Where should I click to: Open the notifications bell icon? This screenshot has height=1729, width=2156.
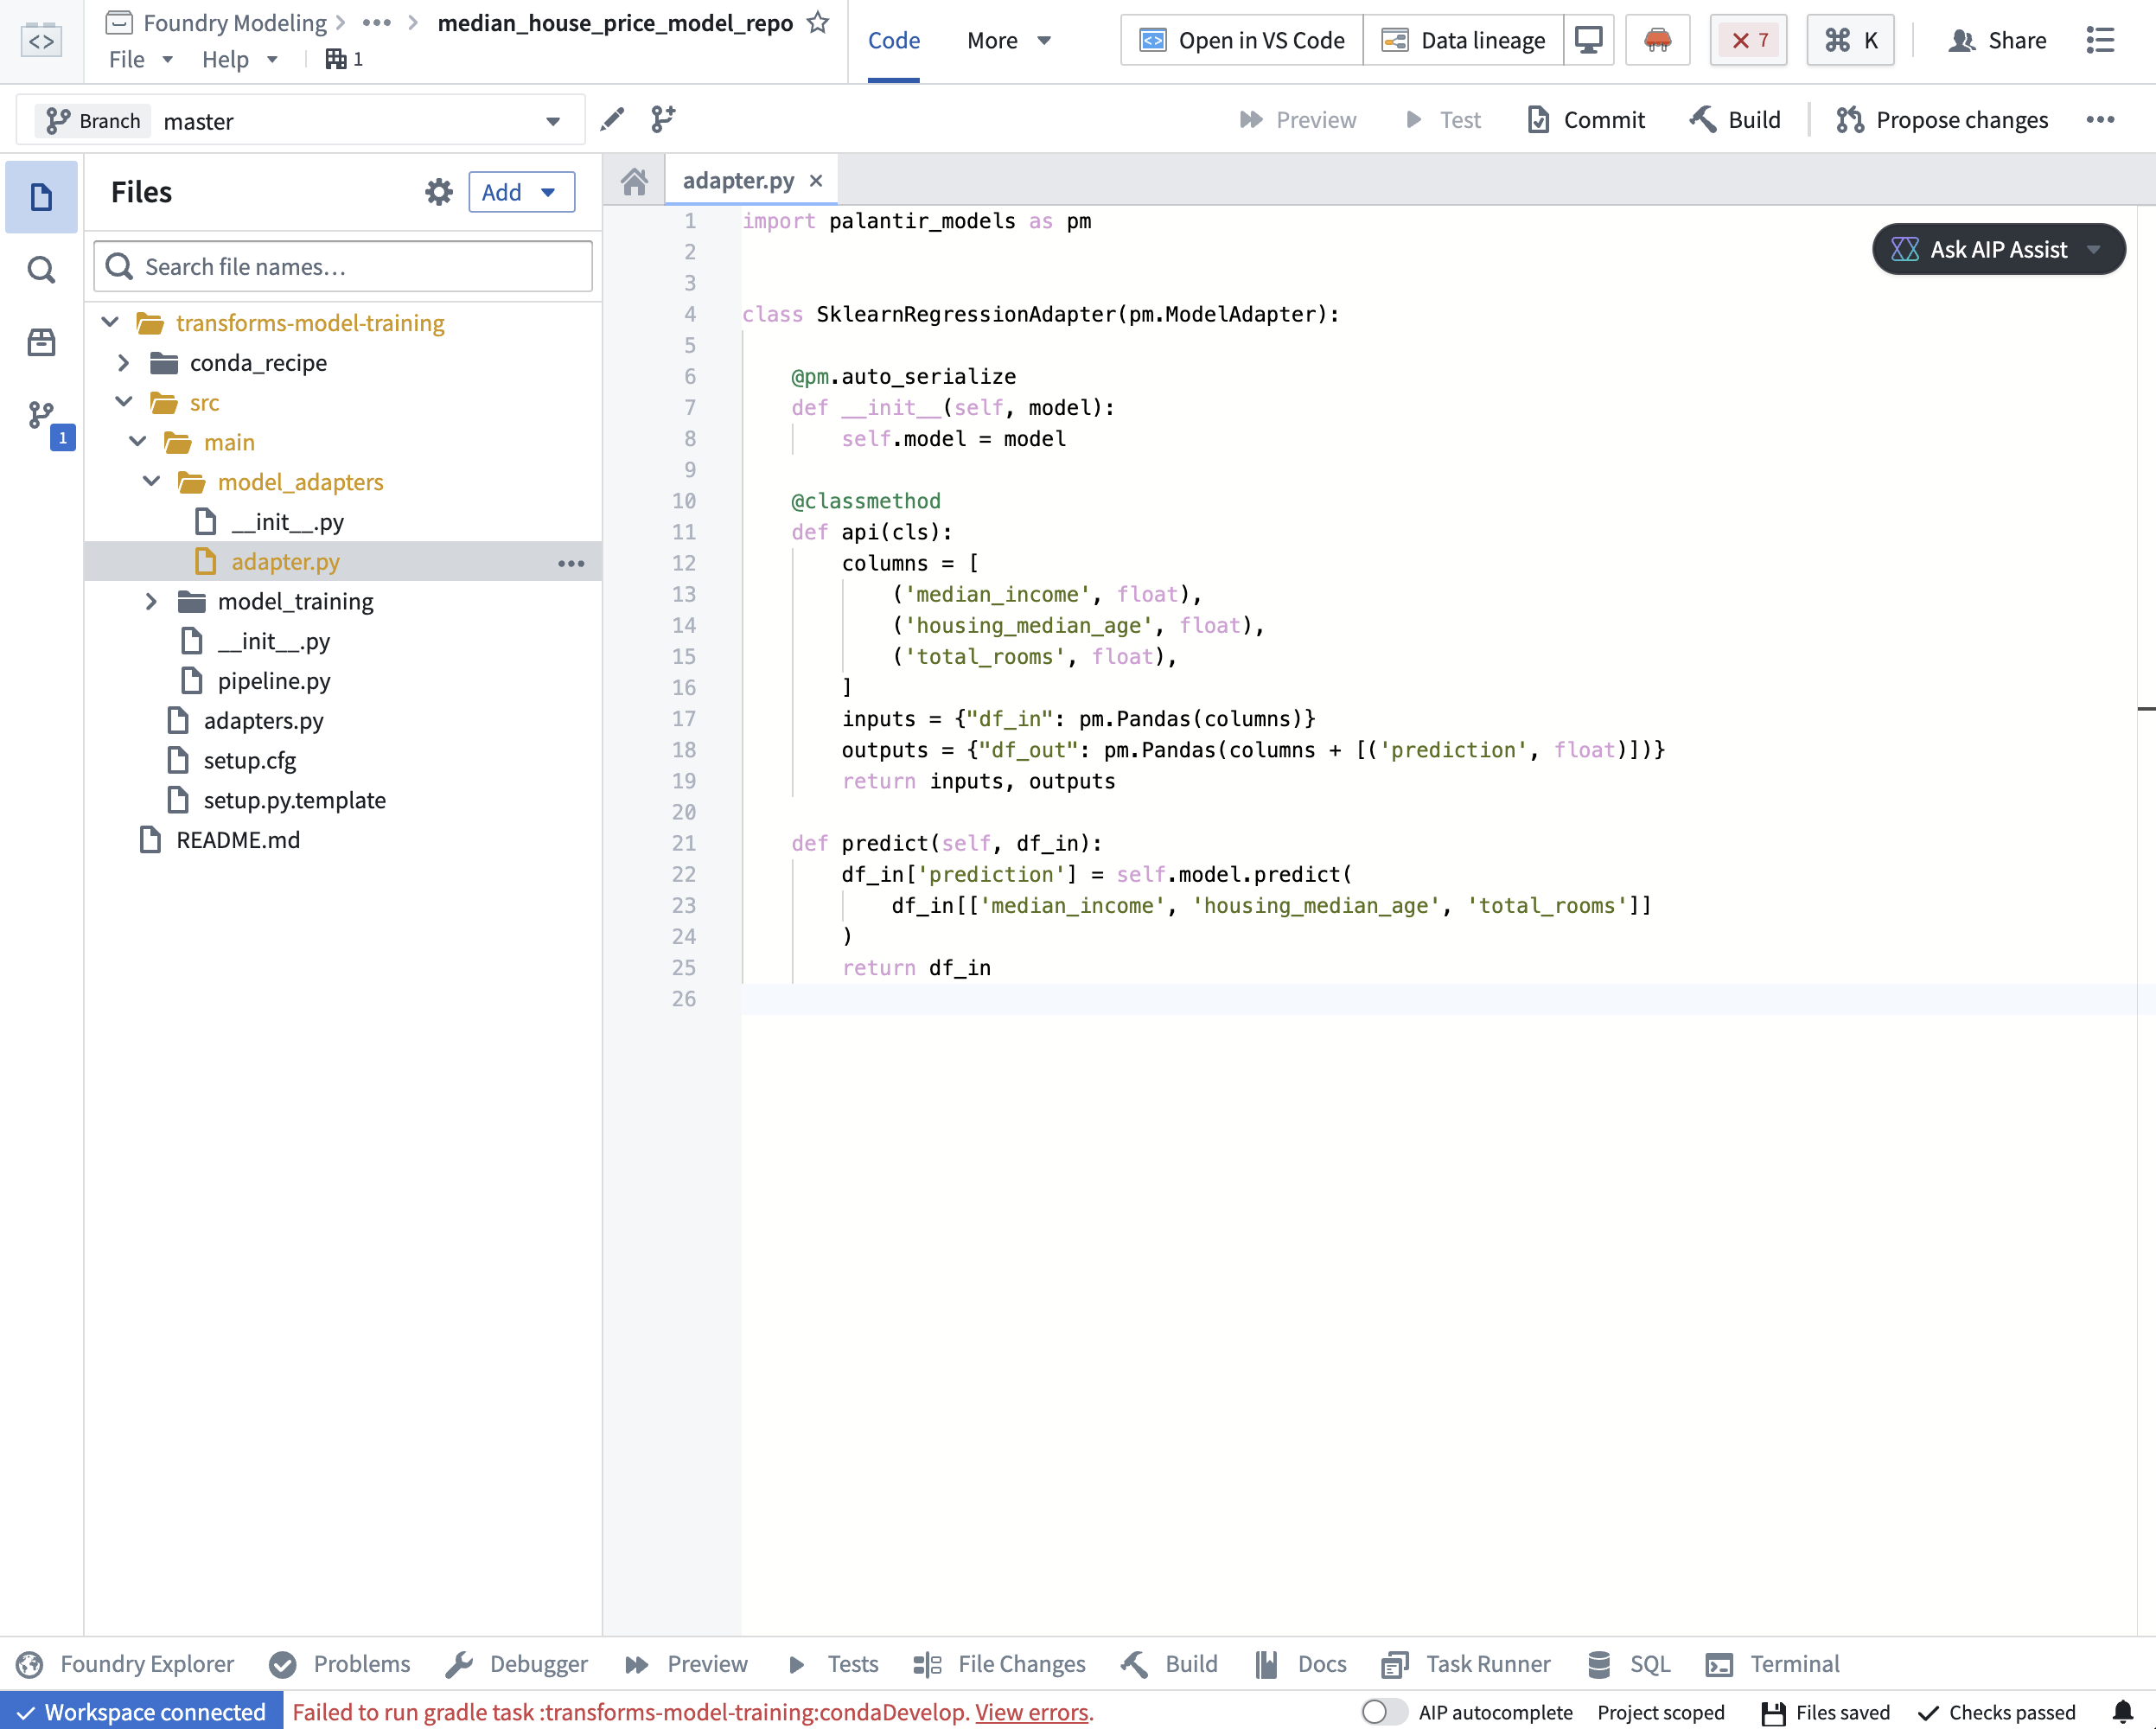2123,1711
